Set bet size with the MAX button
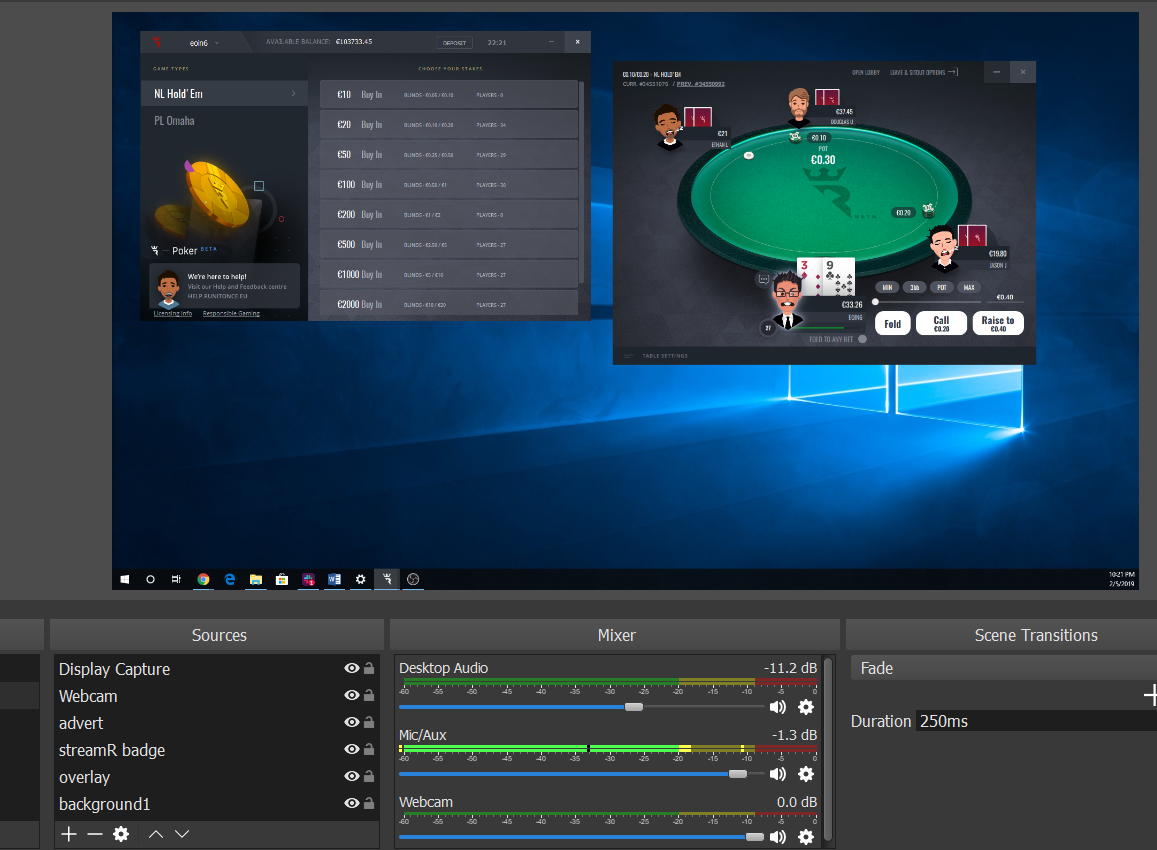Viewport: 1157px width, 850px height. (x=969, y=287)
